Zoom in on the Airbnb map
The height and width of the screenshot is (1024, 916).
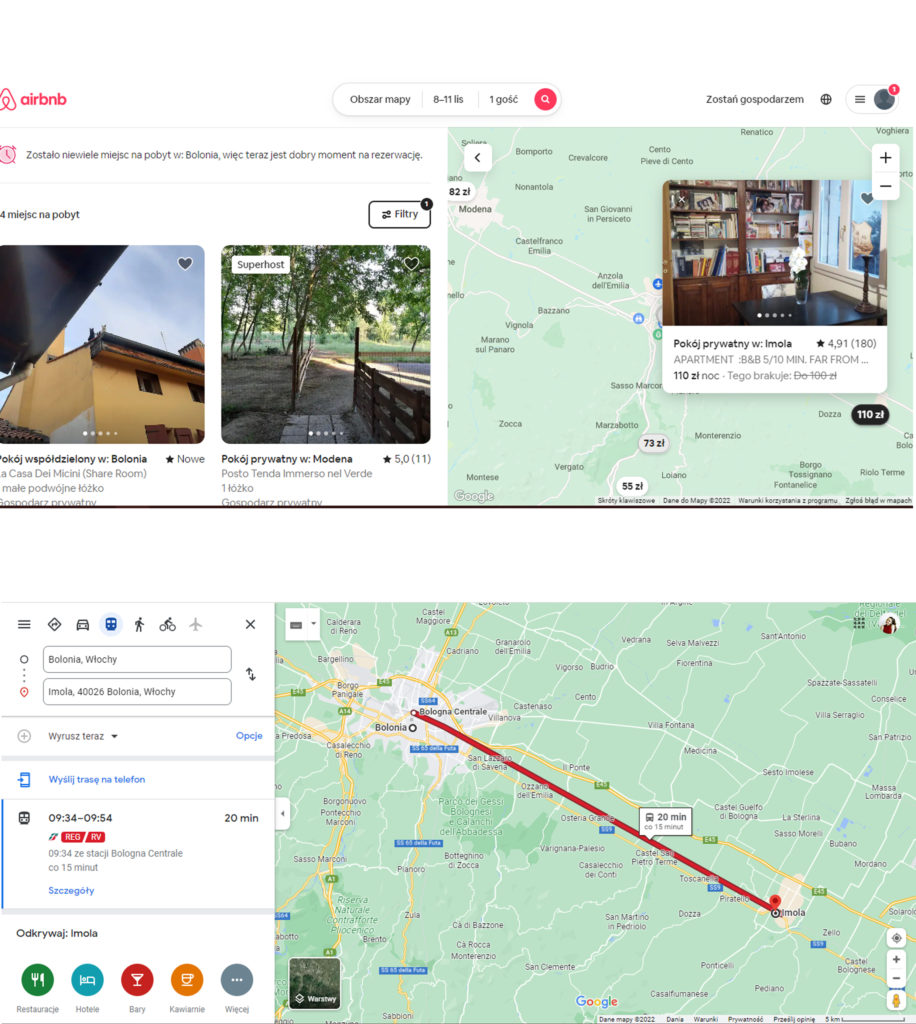[x=885, y=157]
